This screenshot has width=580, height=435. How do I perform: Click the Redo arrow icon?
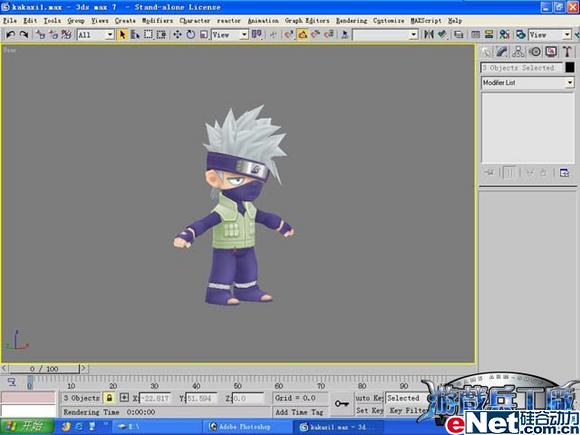pyautogui.click(x=24, y=35)
